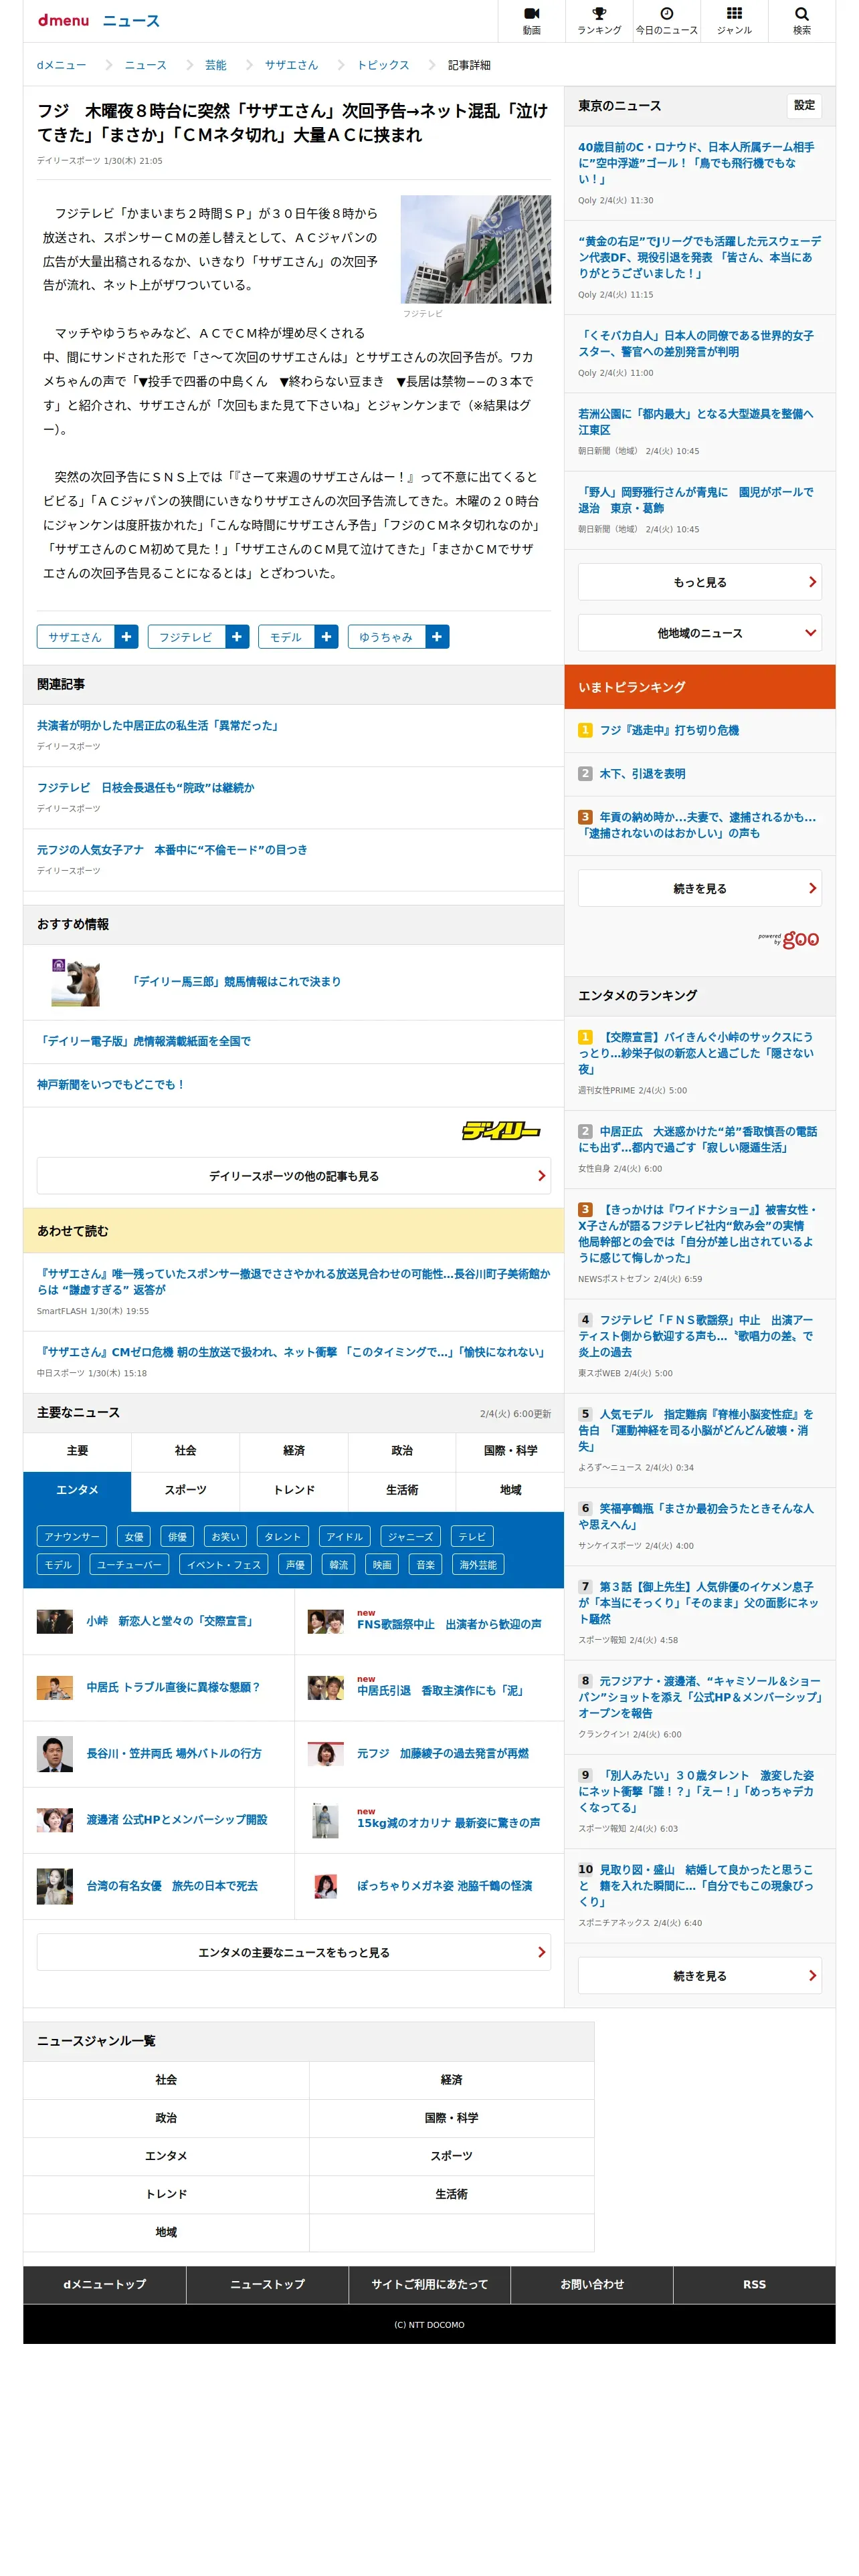Open FNS歌謡祭中止 headline

pos(449,1624)
